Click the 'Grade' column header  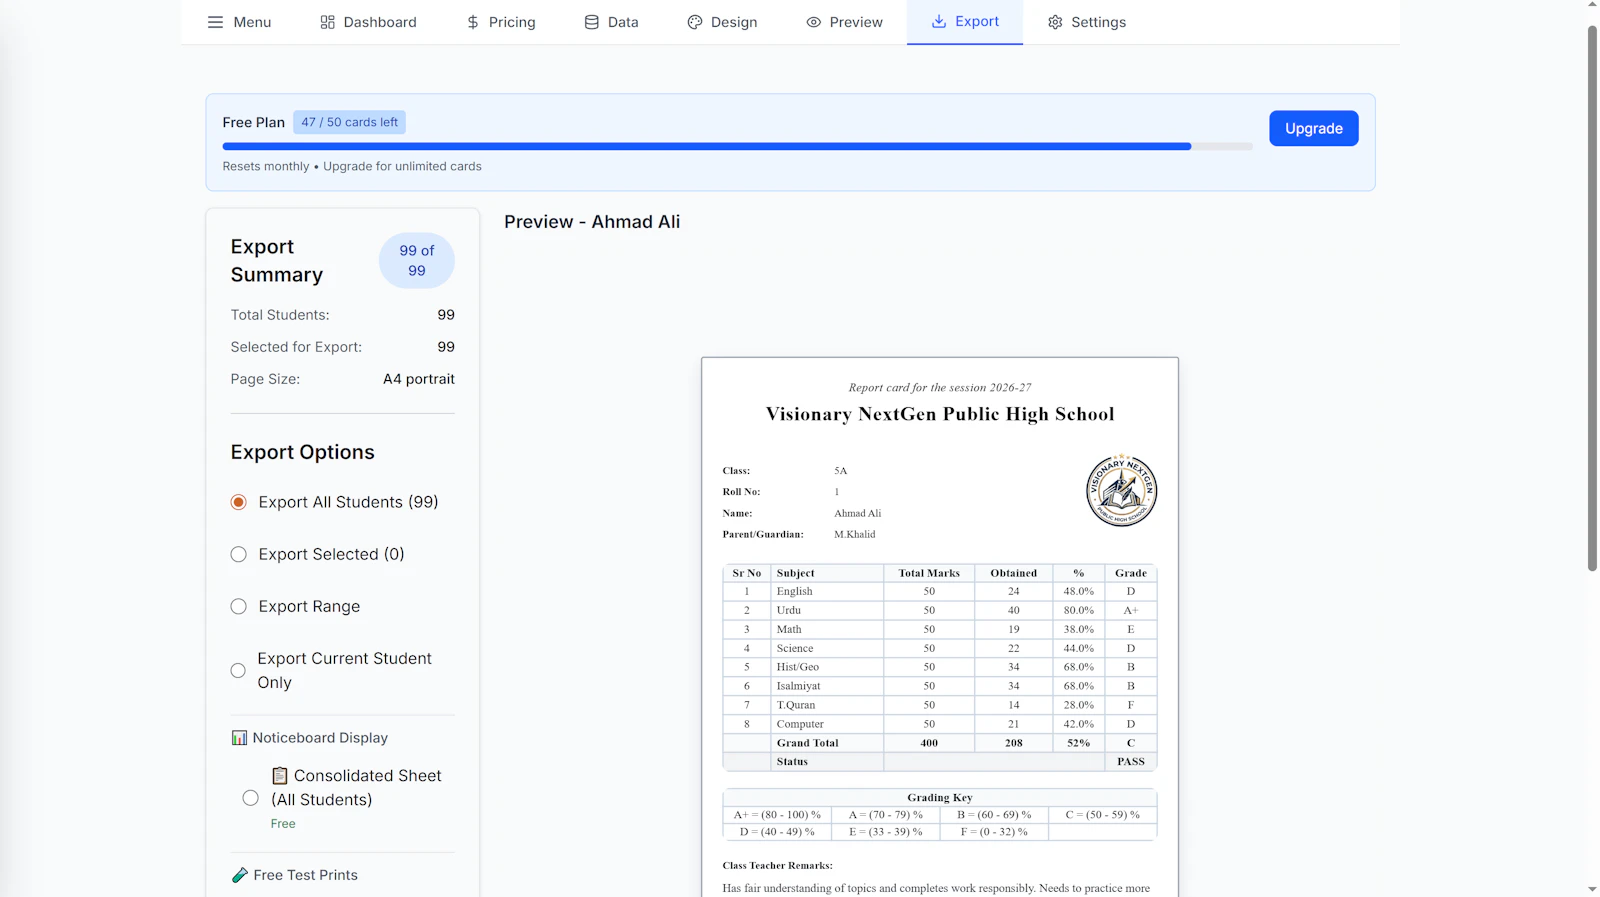point(1131,573)
